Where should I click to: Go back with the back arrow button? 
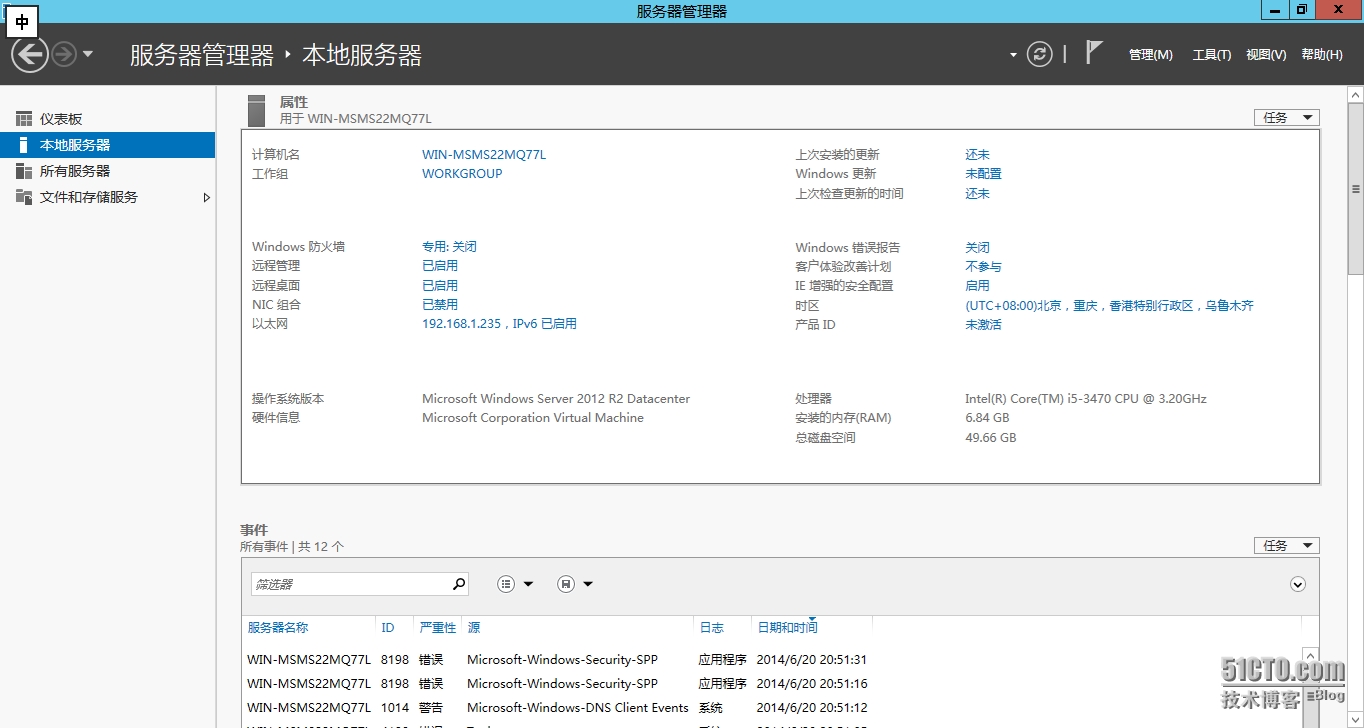[x=30, y=54]
